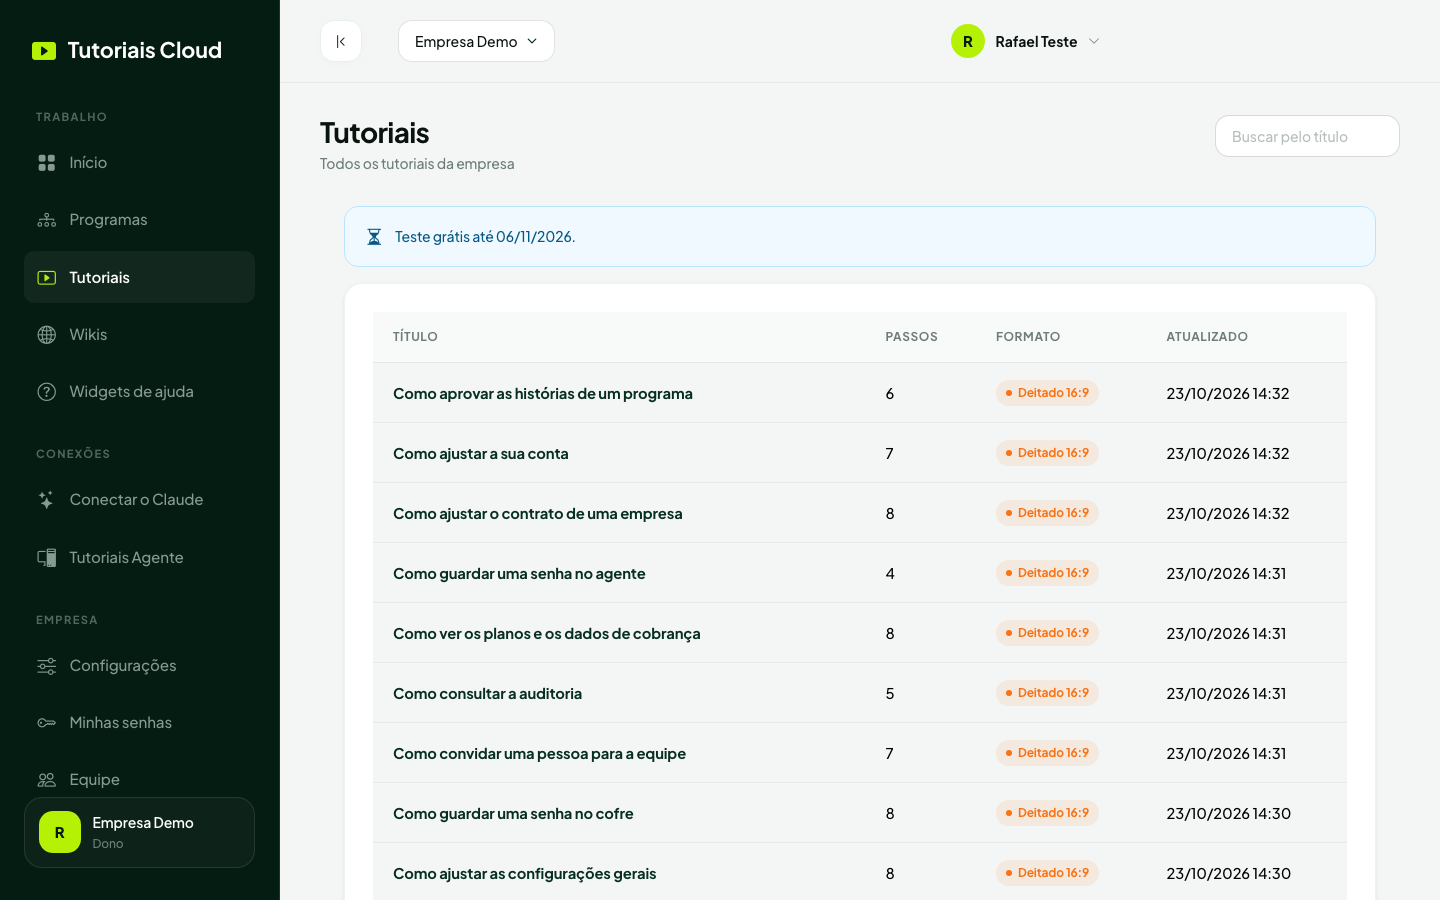Open 'Como convidar uma pessoa para a equipe'
The width and height of the screenshot is (1440, 900).
pos(539,754)
